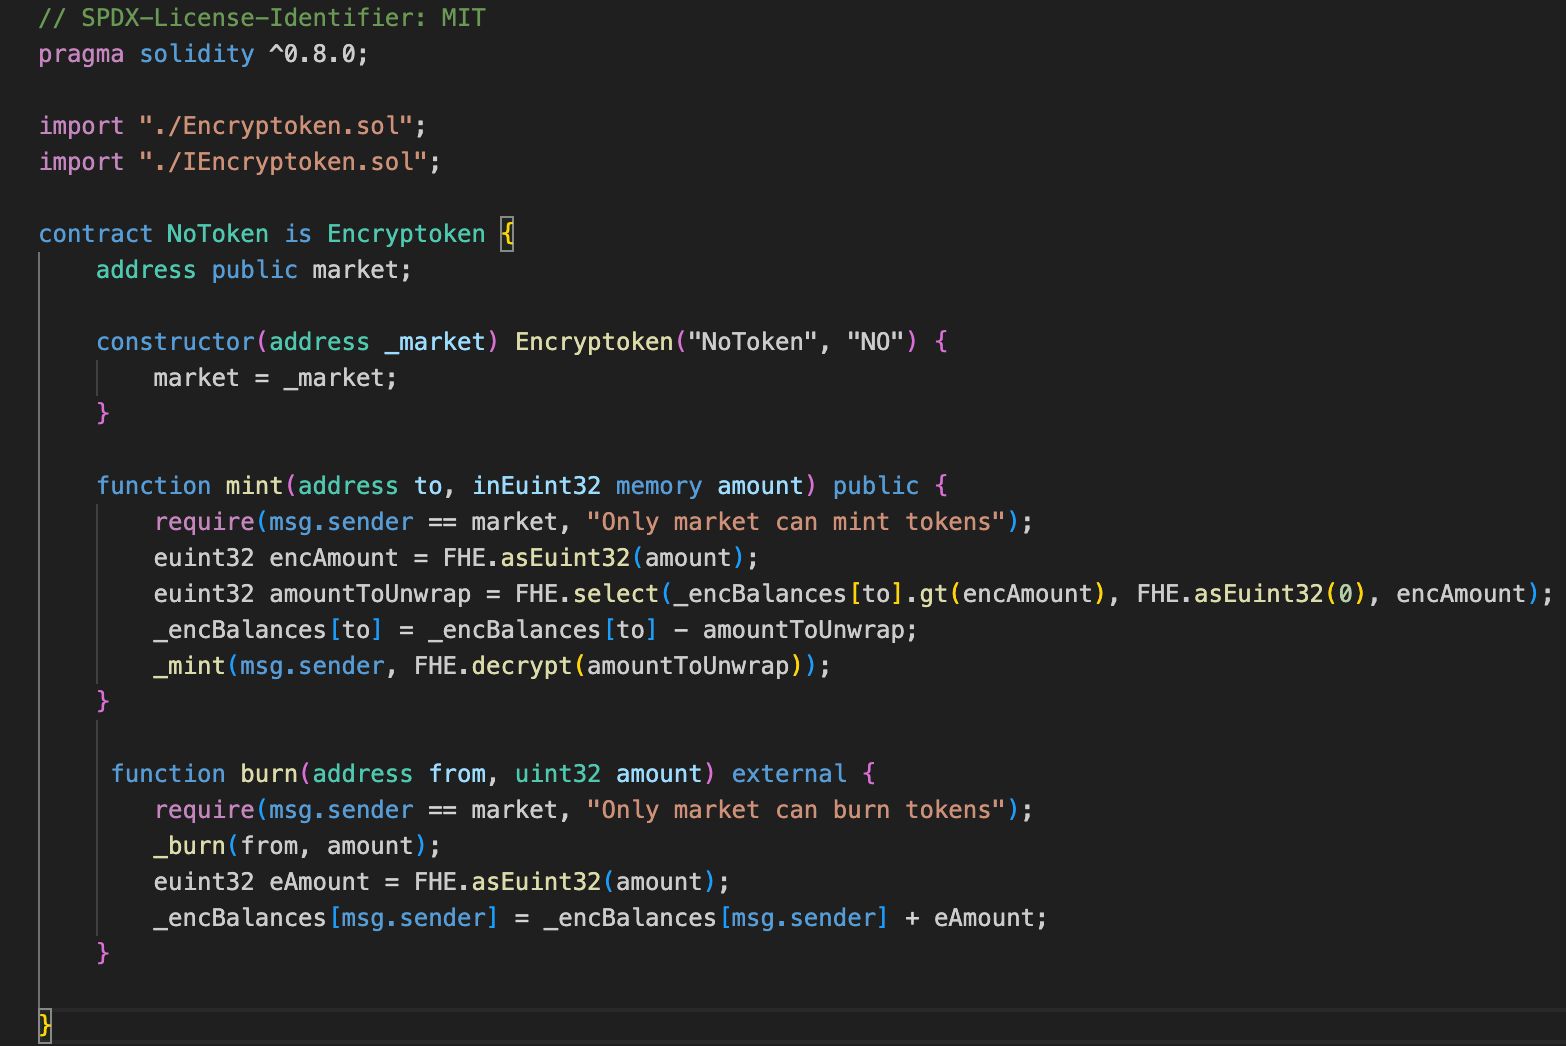Click the 'address public market;' declaration

254,269
